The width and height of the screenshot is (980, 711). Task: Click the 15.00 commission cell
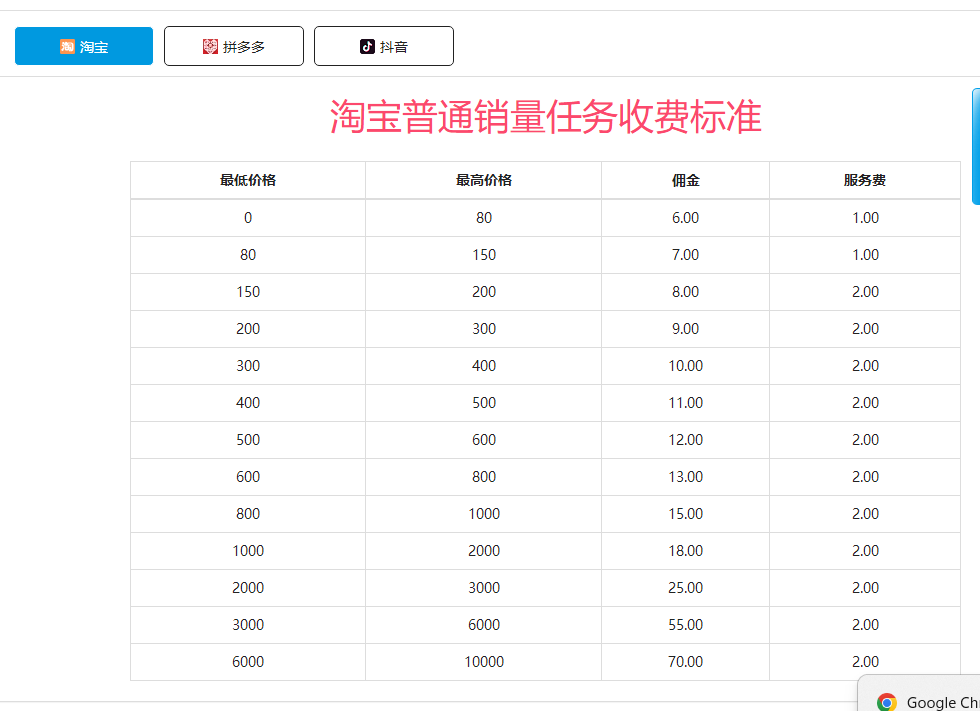coord(686,514)
